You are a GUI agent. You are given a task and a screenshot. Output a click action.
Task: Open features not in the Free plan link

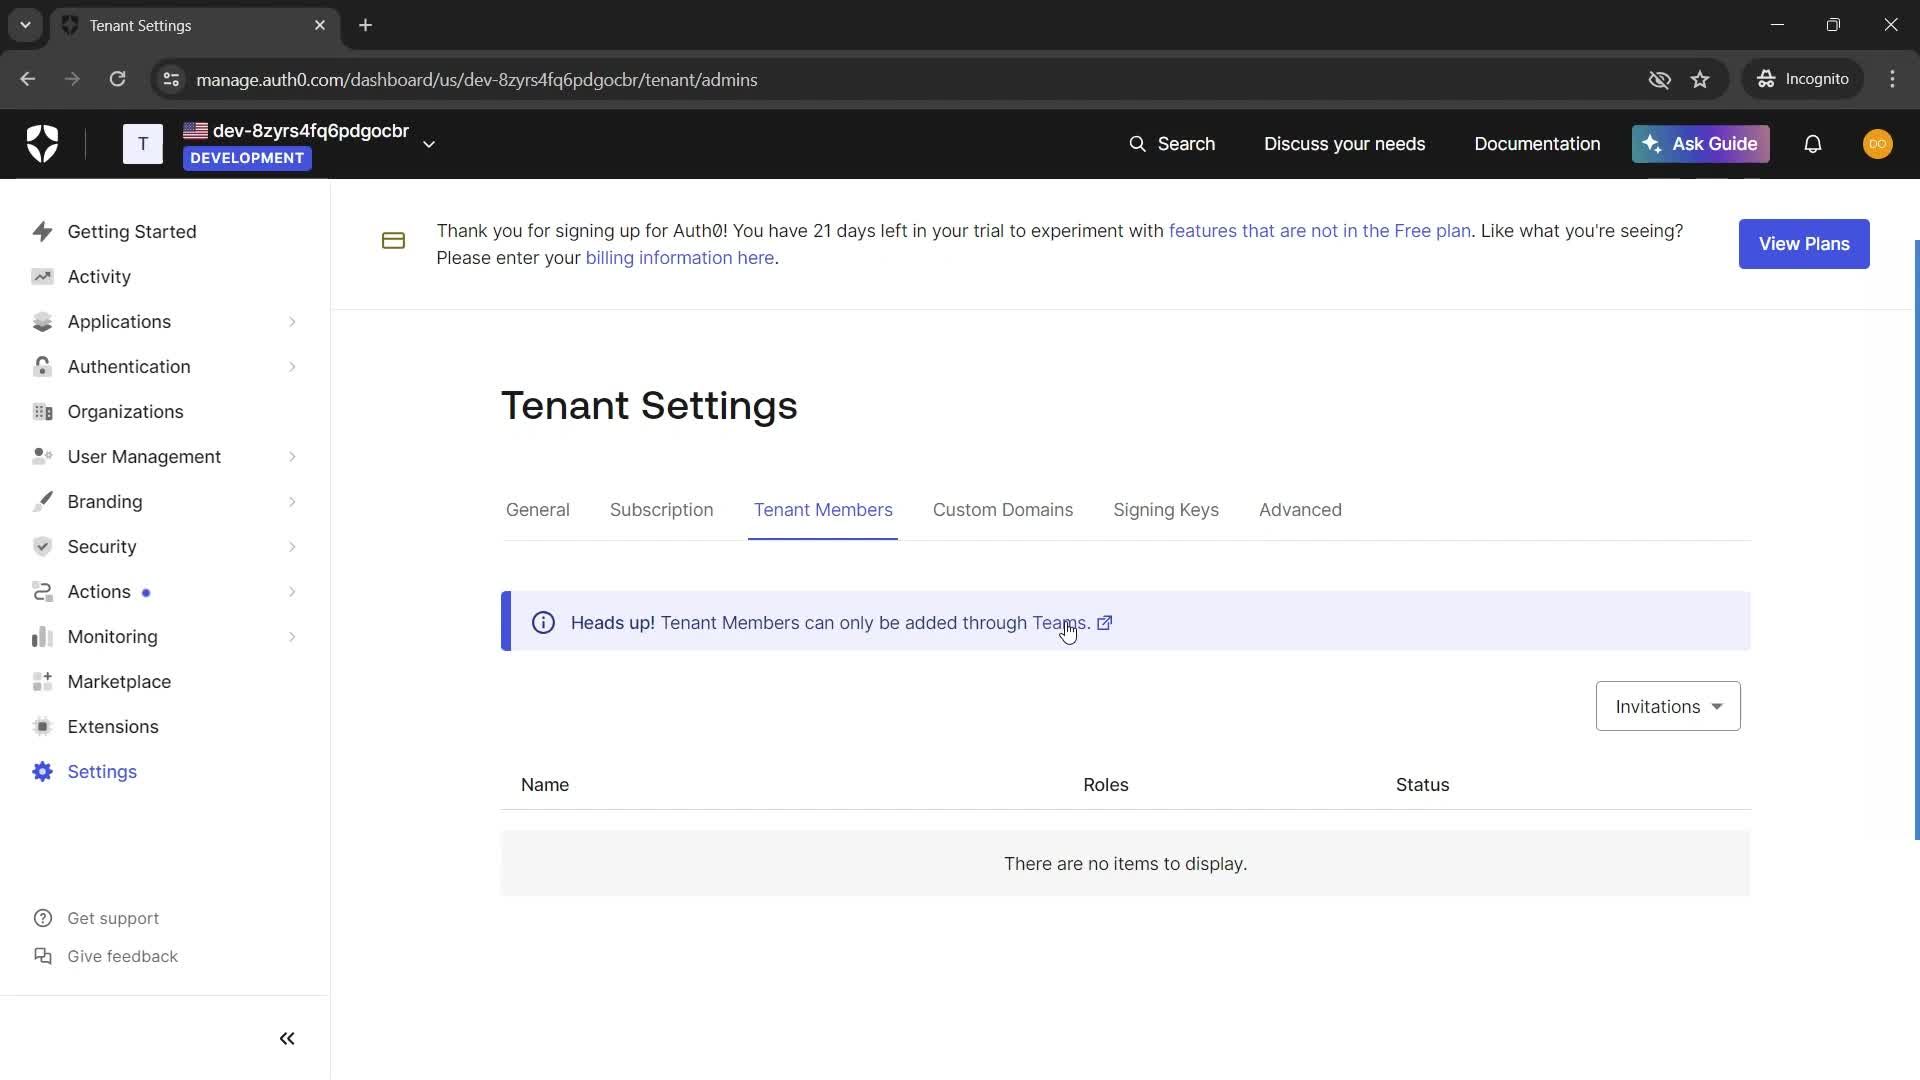[x=1319, y=231]
